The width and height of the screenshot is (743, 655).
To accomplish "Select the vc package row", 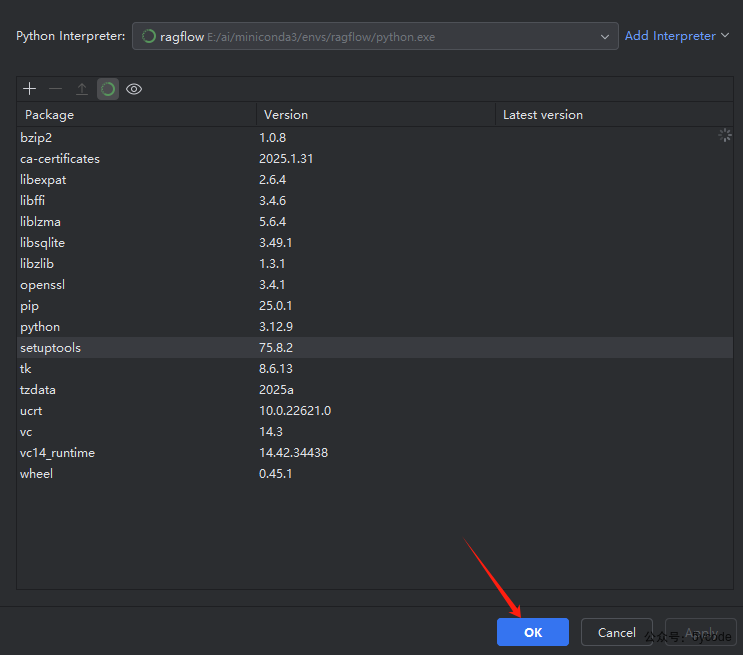I will tap(375, 432).
